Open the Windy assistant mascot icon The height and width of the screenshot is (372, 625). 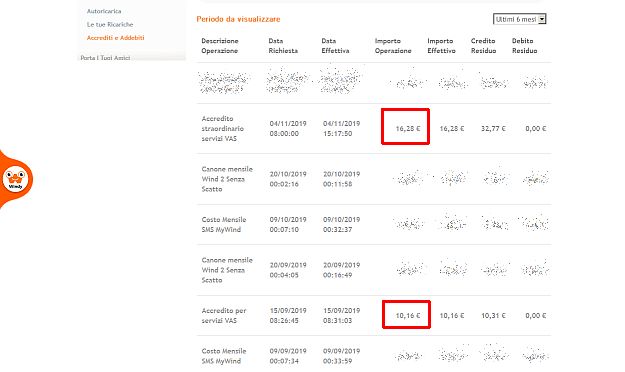tap(15, 179)
